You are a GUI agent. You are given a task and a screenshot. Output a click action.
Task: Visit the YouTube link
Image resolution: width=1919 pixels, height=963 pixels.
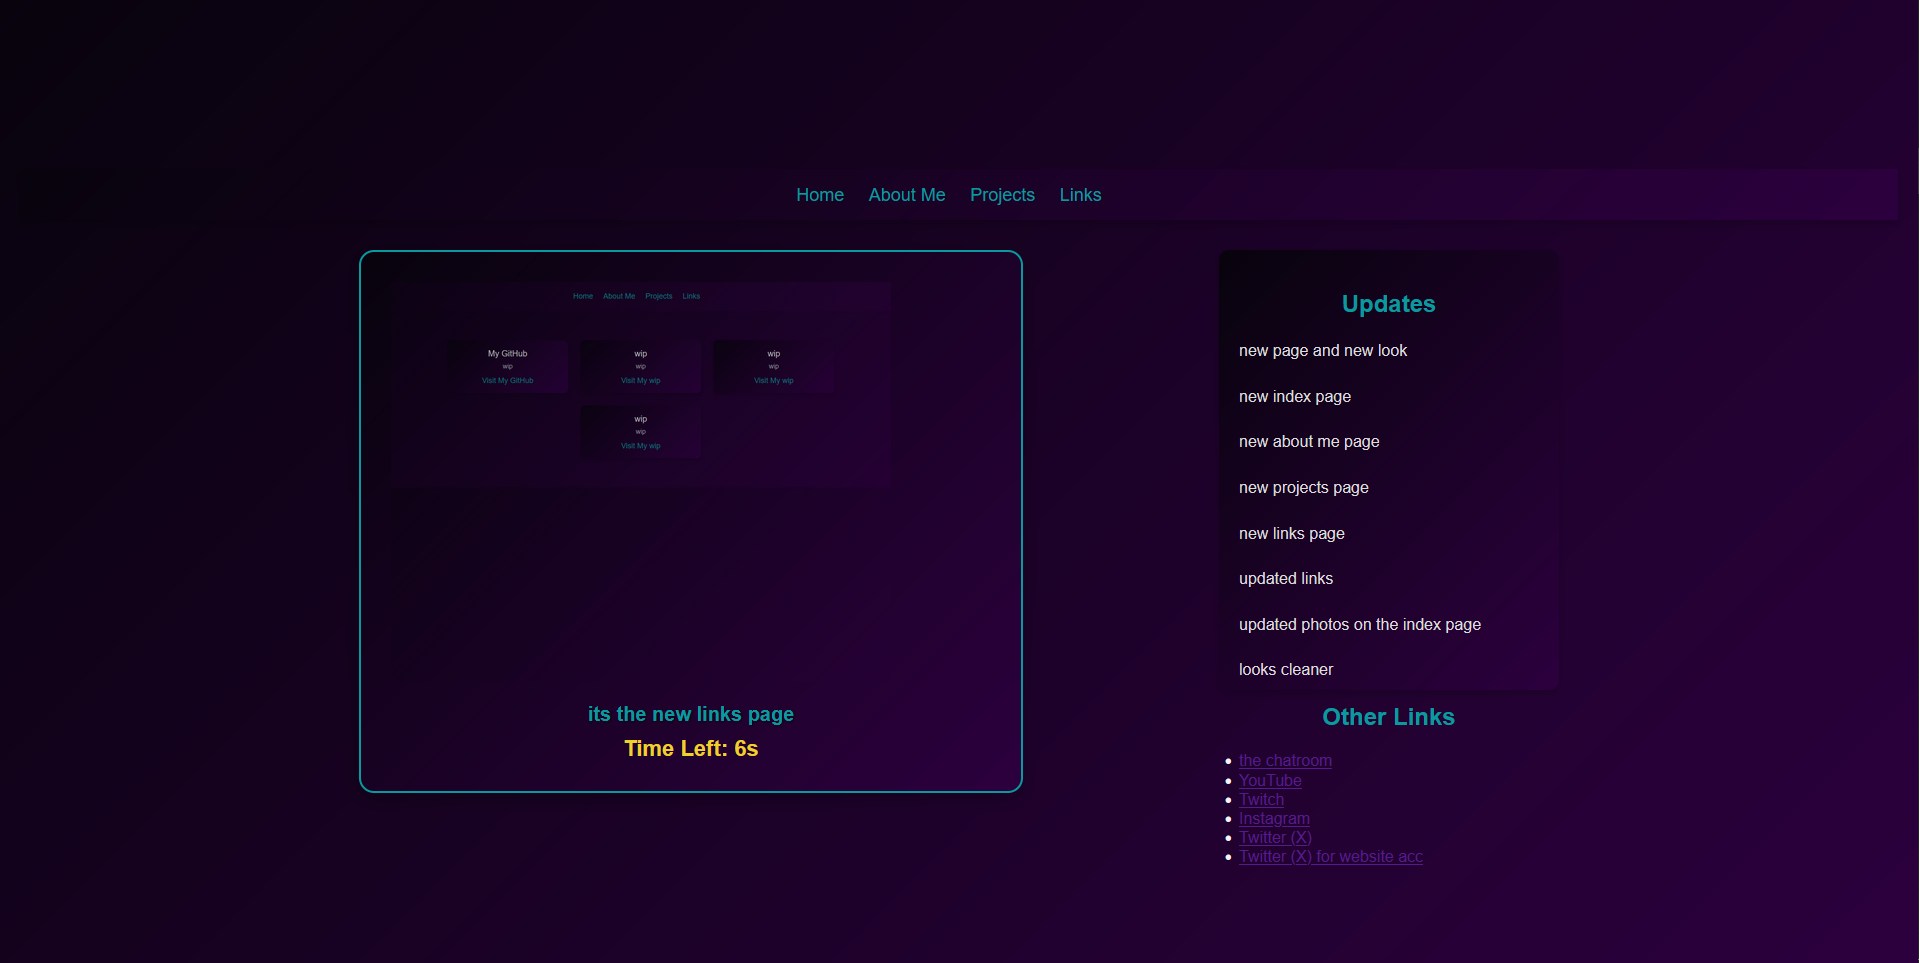click(x=1270, y=781)
